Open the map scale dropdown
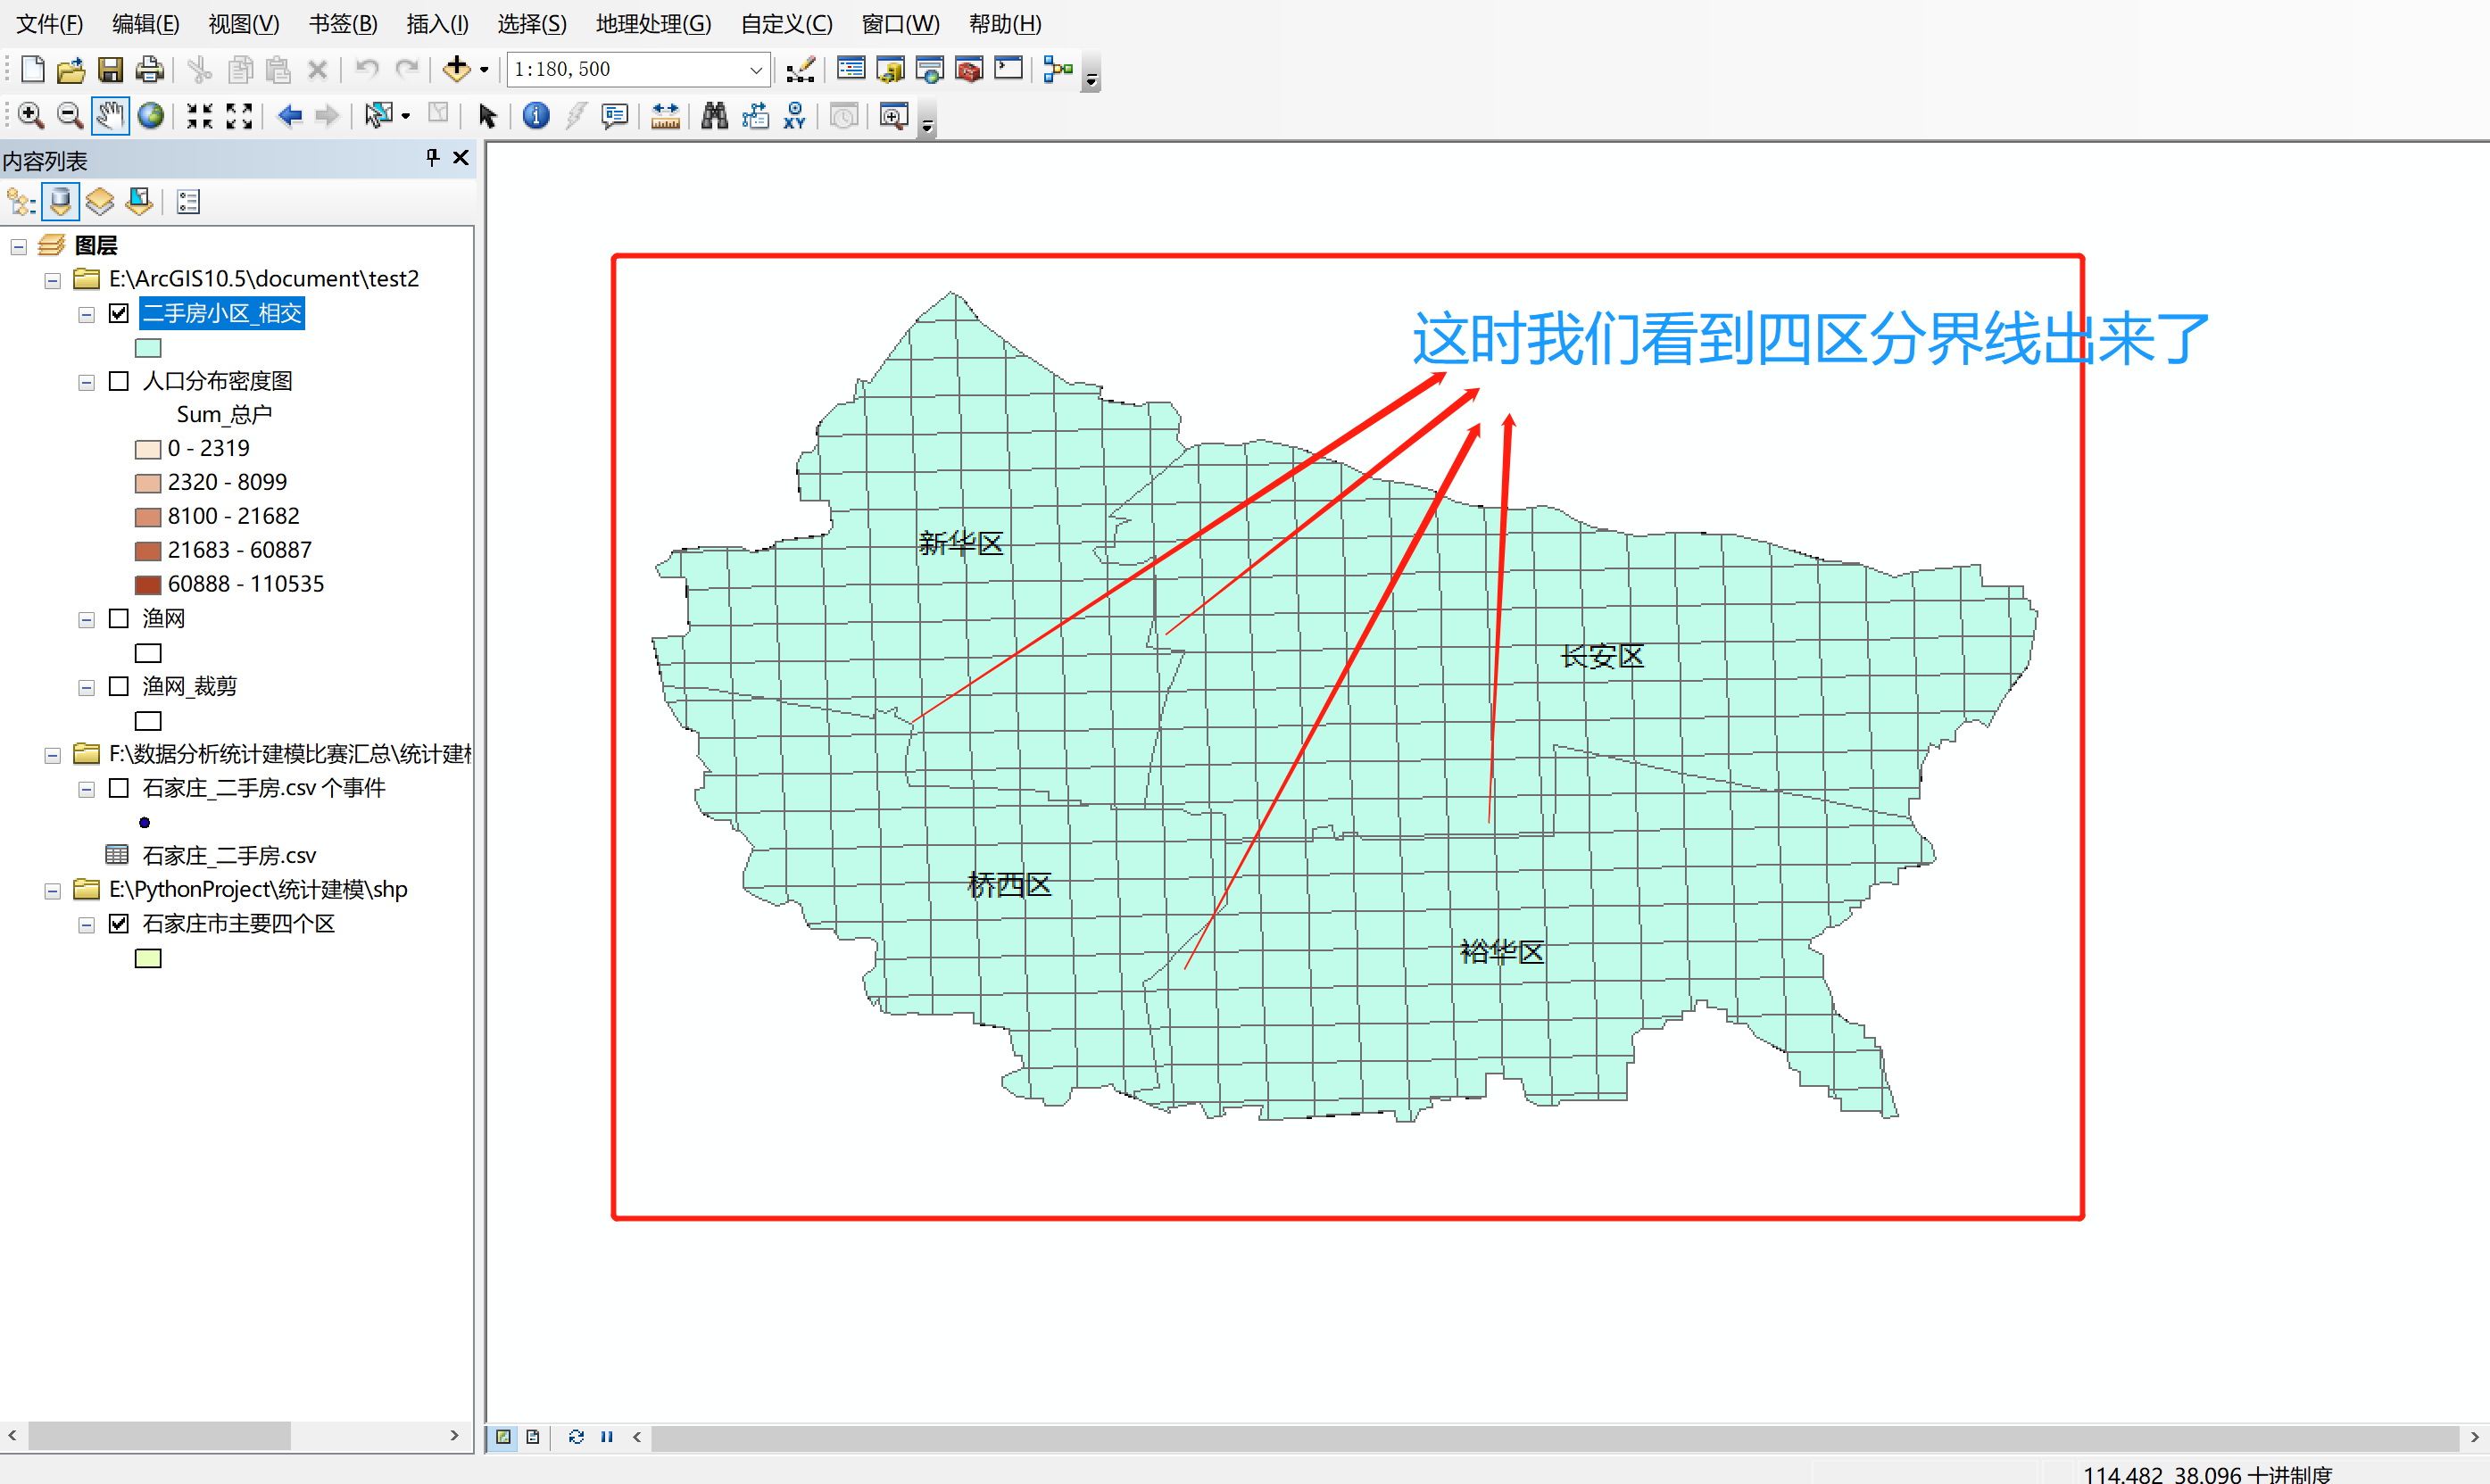This screenshot has height=1484, width=2490. 756,70
